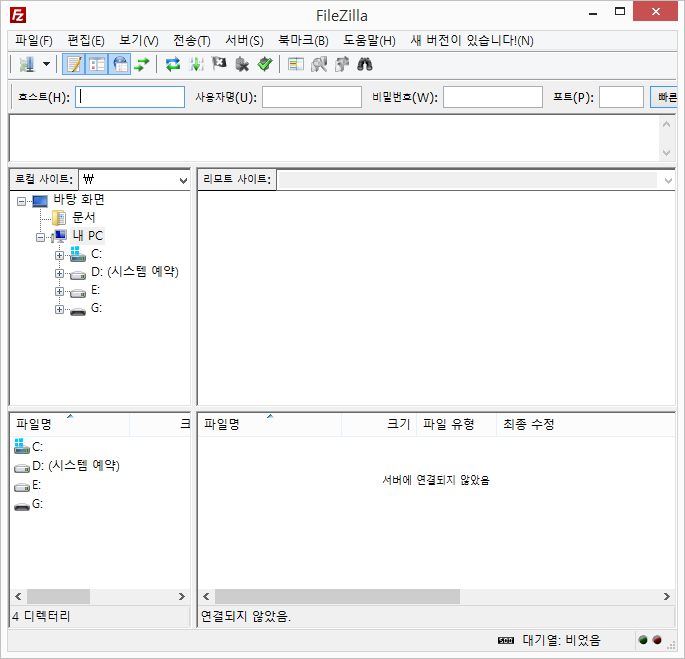Open new version available menu
The height and width of the screenshot is (659, 685).
pos(472,41)
